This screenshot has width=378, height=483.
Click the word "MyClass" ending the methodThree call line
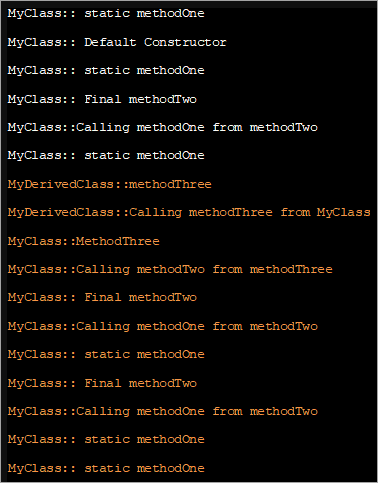point(344,213)
